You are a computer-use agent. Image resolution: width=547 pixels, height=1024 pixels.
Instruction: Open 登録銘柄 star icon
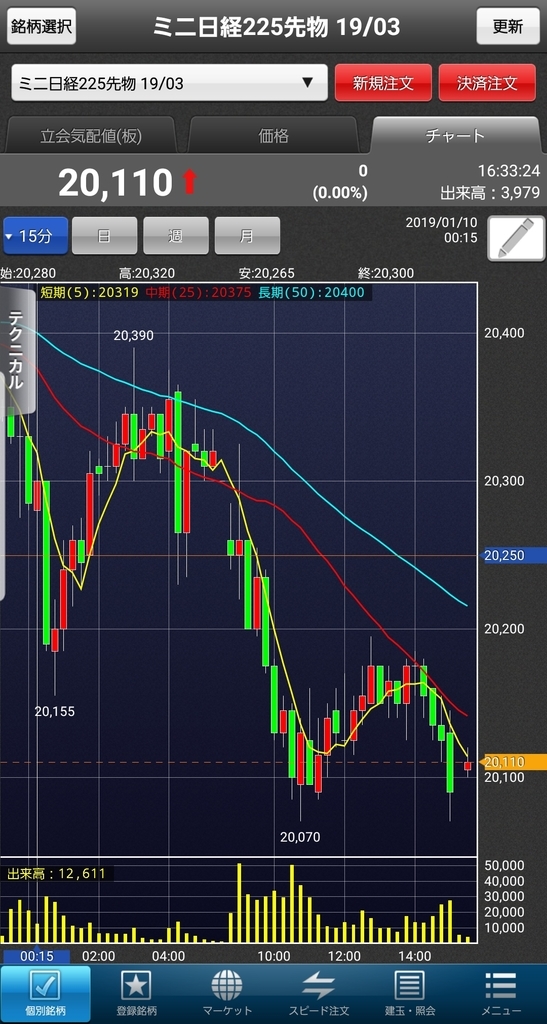[136, 994]
